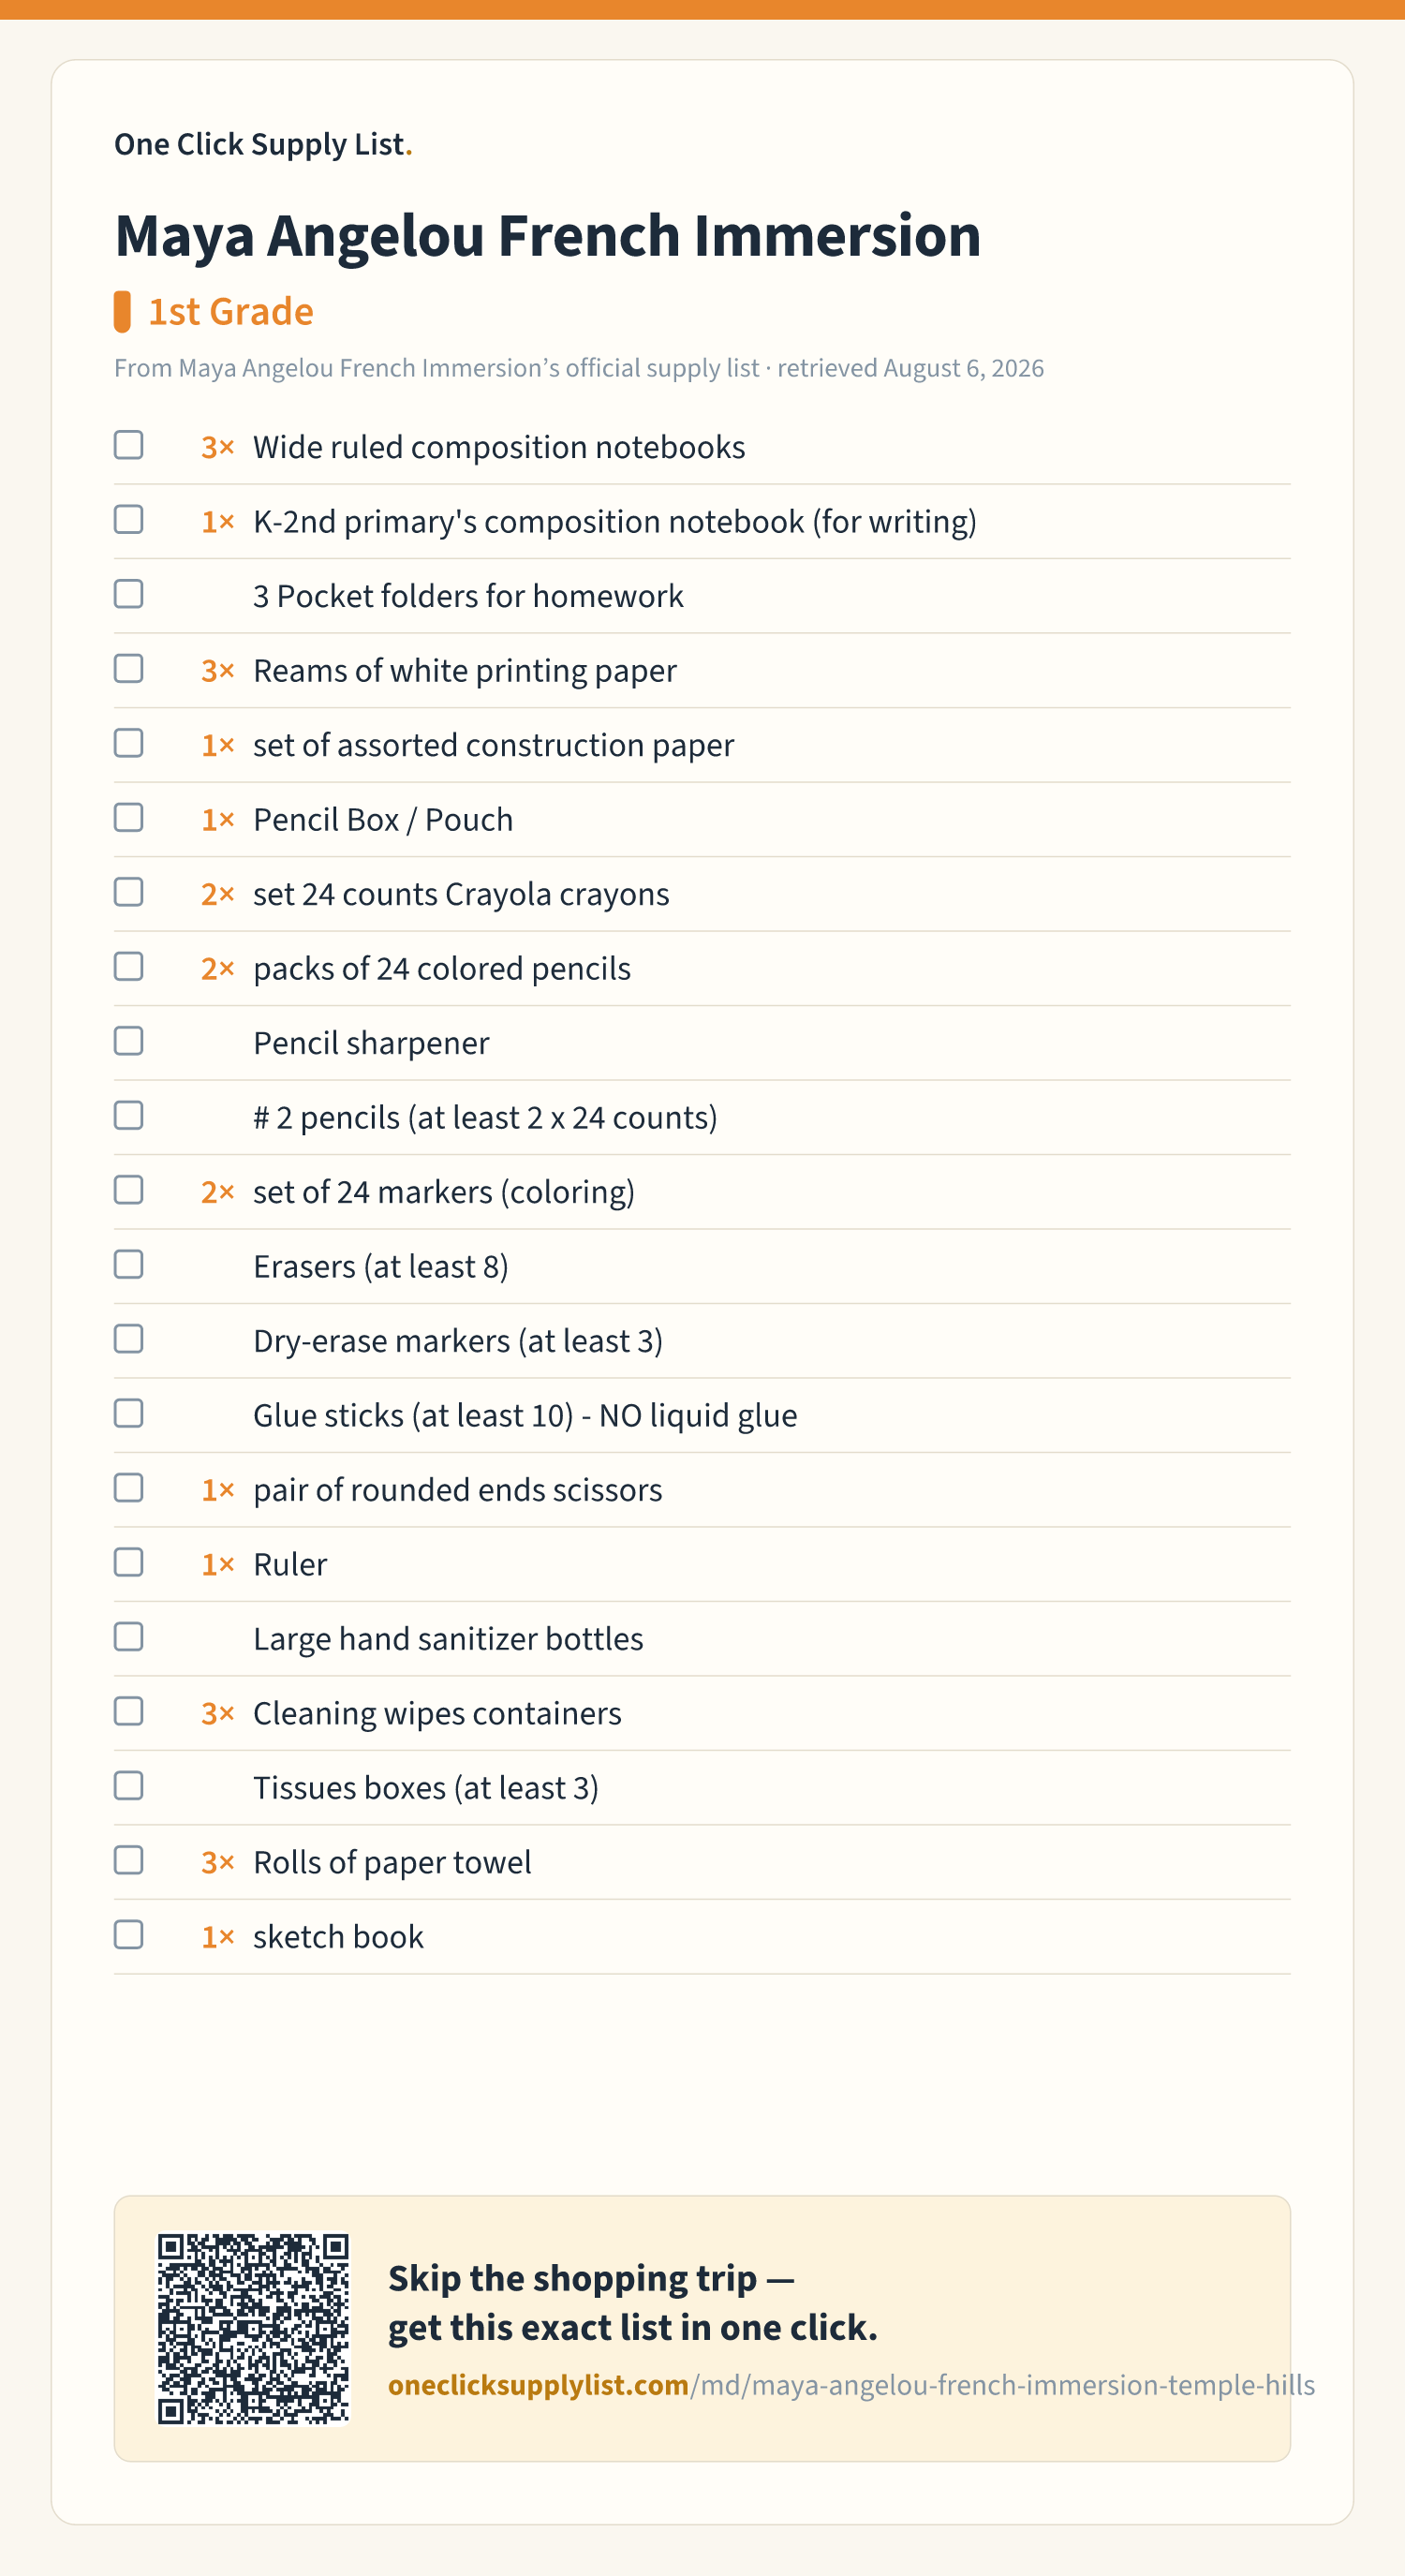1405x2576 pixels.
Task: Toggle the Crayola crayons checkbox
Action: coord(128,892)
